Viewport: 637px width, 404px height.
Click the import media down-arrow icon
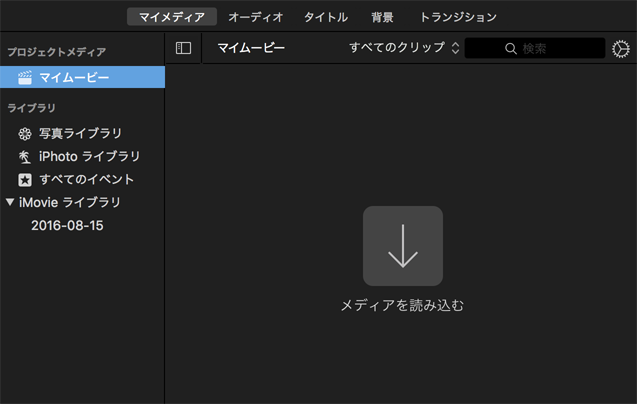pos(403,245)
